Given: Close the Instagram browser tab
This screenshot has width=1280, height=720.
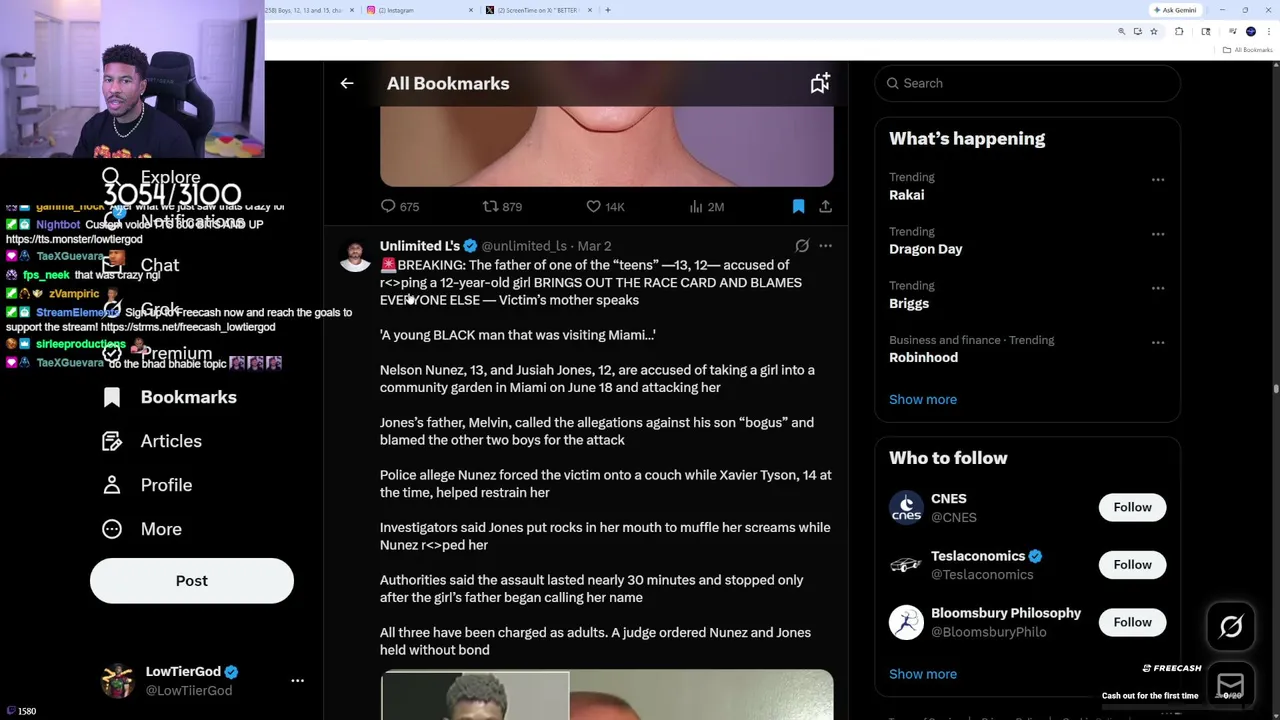Looking at the screenshot, I should click(x=471, y=10).
